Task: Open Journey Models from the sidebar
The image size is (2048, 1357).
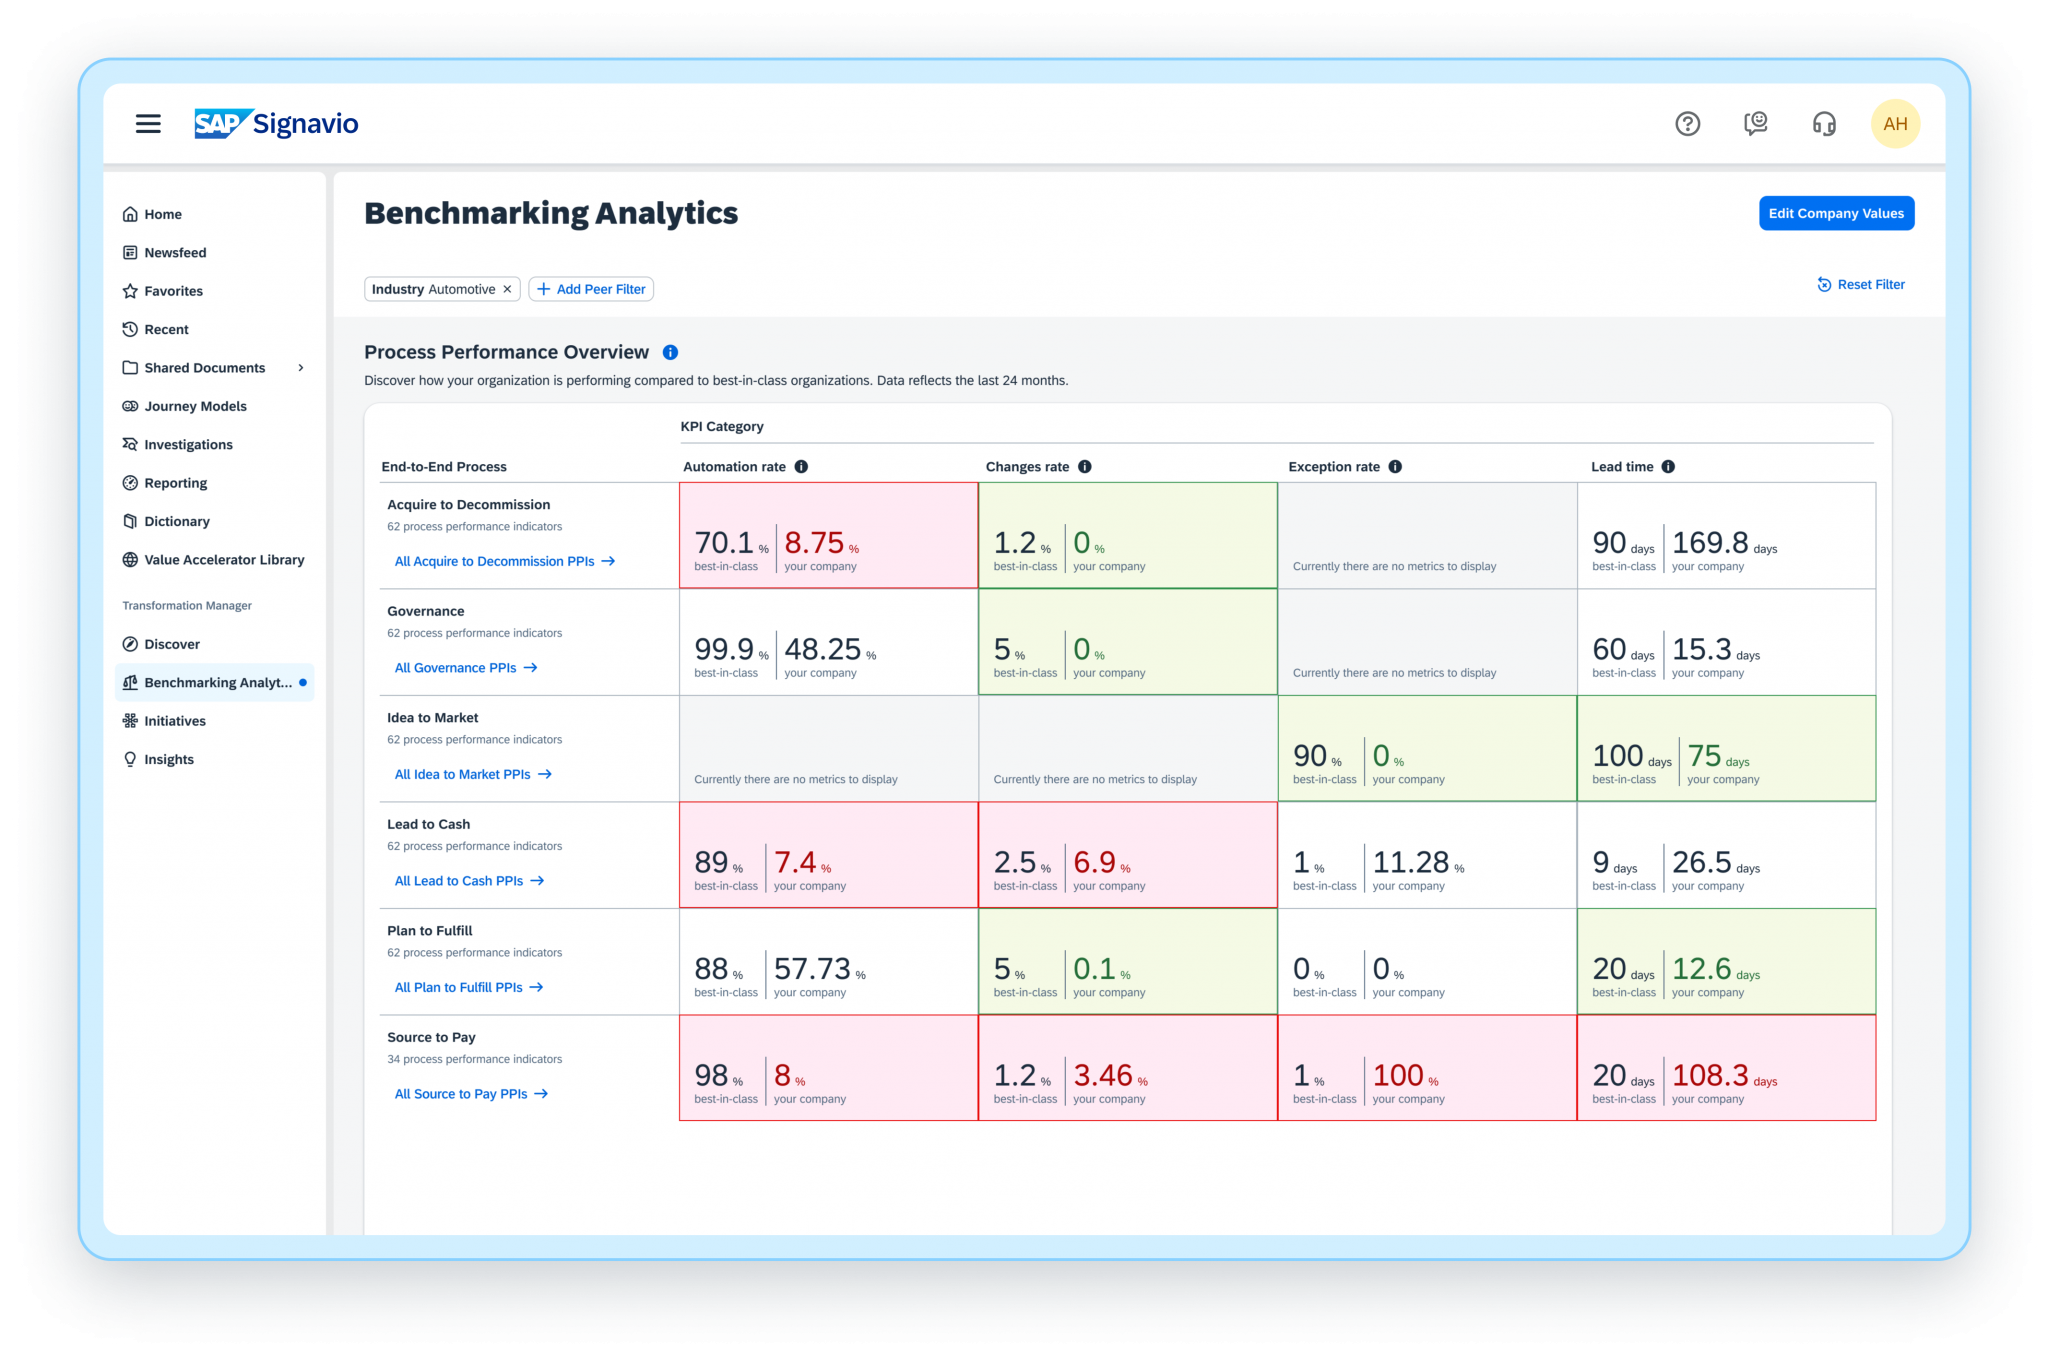Action: coord(196,406)
